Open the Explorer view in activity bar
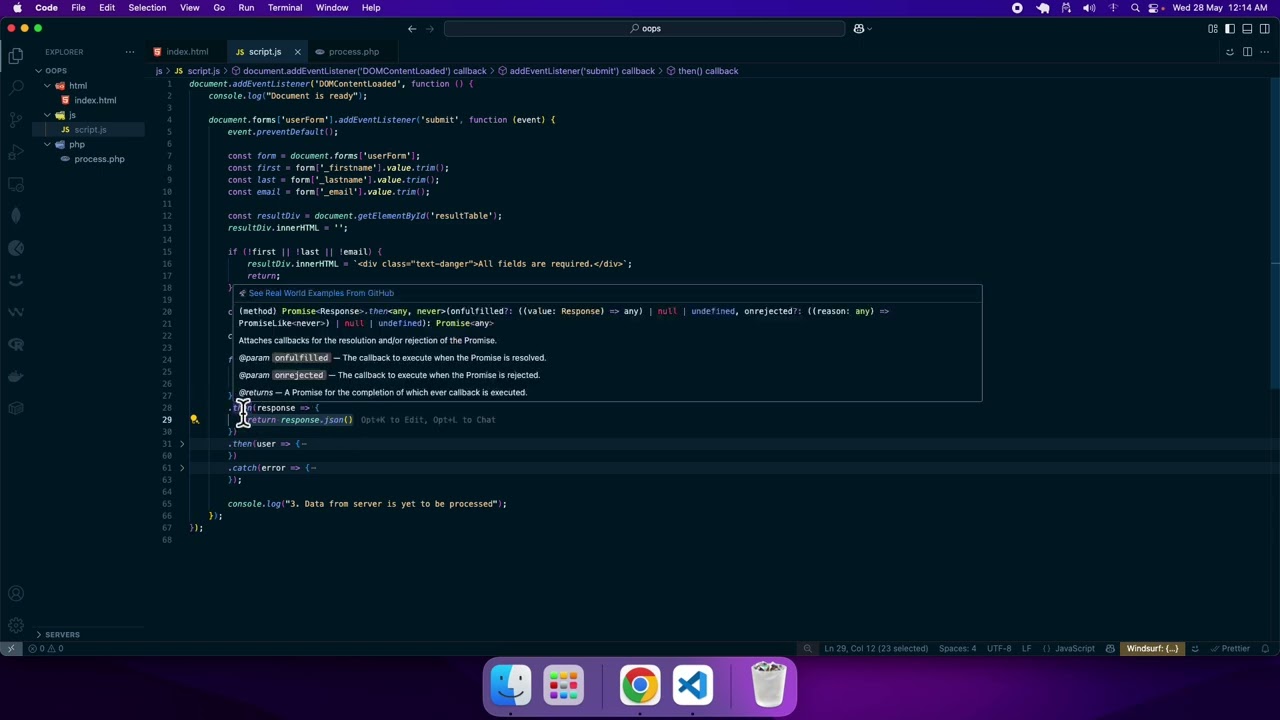 (16, 56)
